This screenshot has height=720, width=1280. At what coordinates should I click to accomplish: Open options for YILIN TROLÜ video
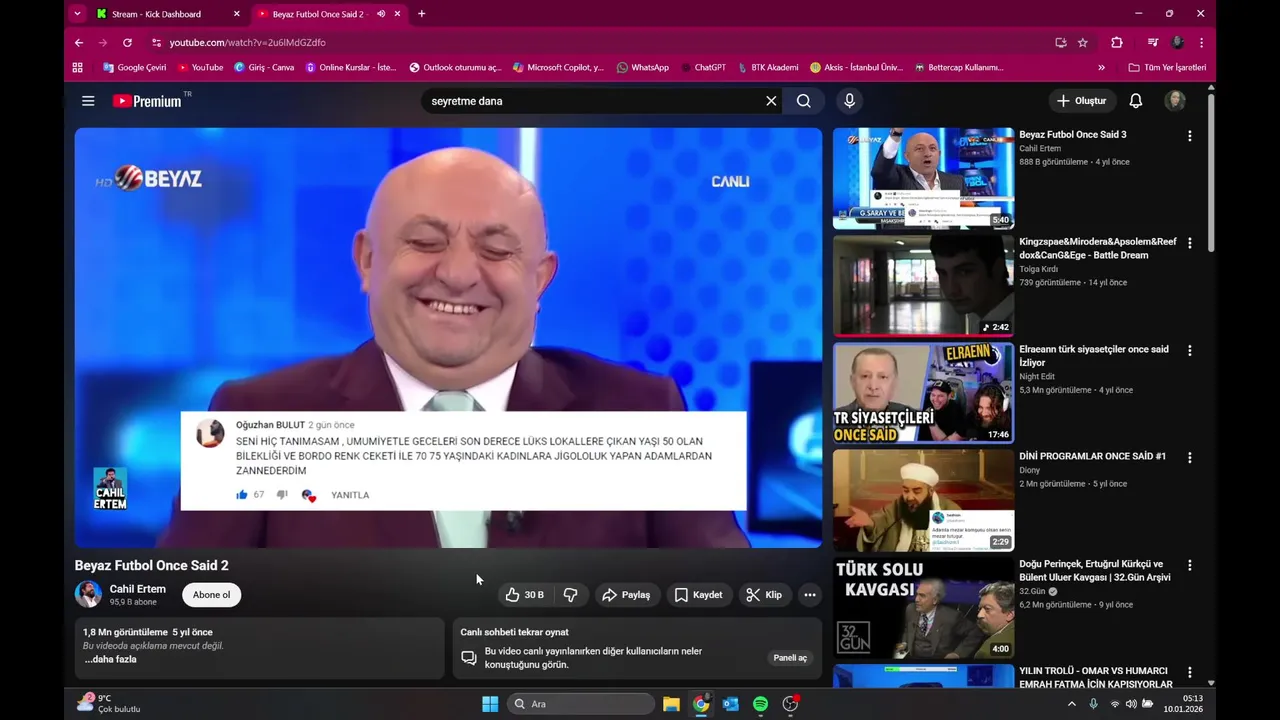[1189, 673]
